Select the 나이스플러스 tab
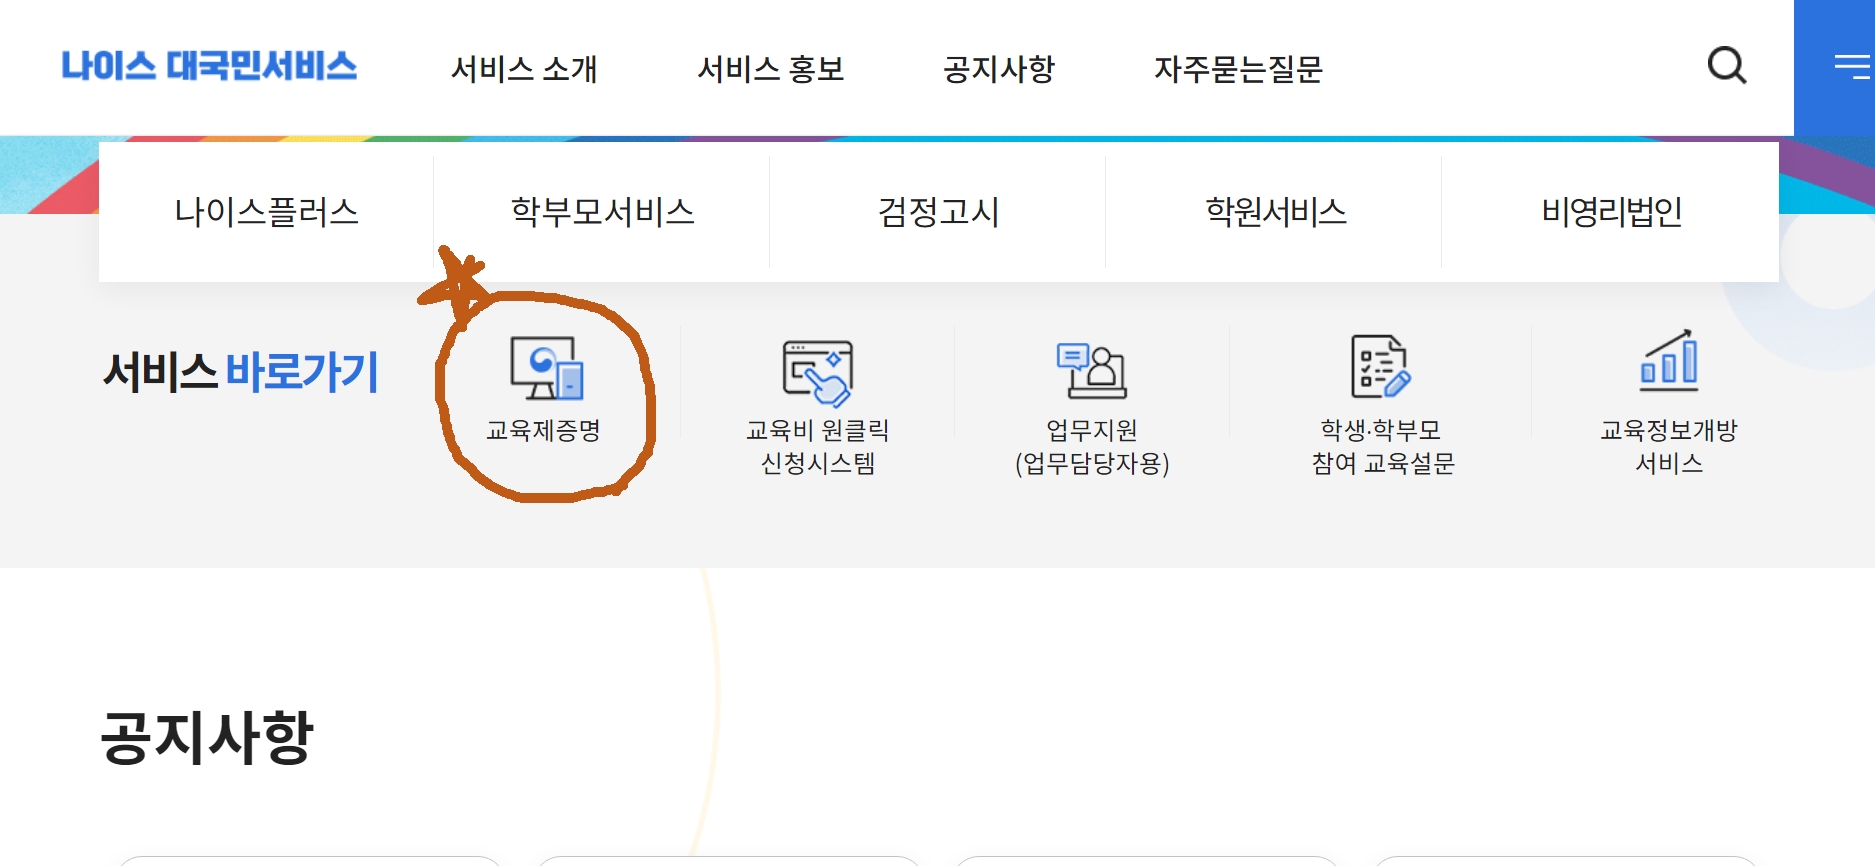 pos(266,212)
